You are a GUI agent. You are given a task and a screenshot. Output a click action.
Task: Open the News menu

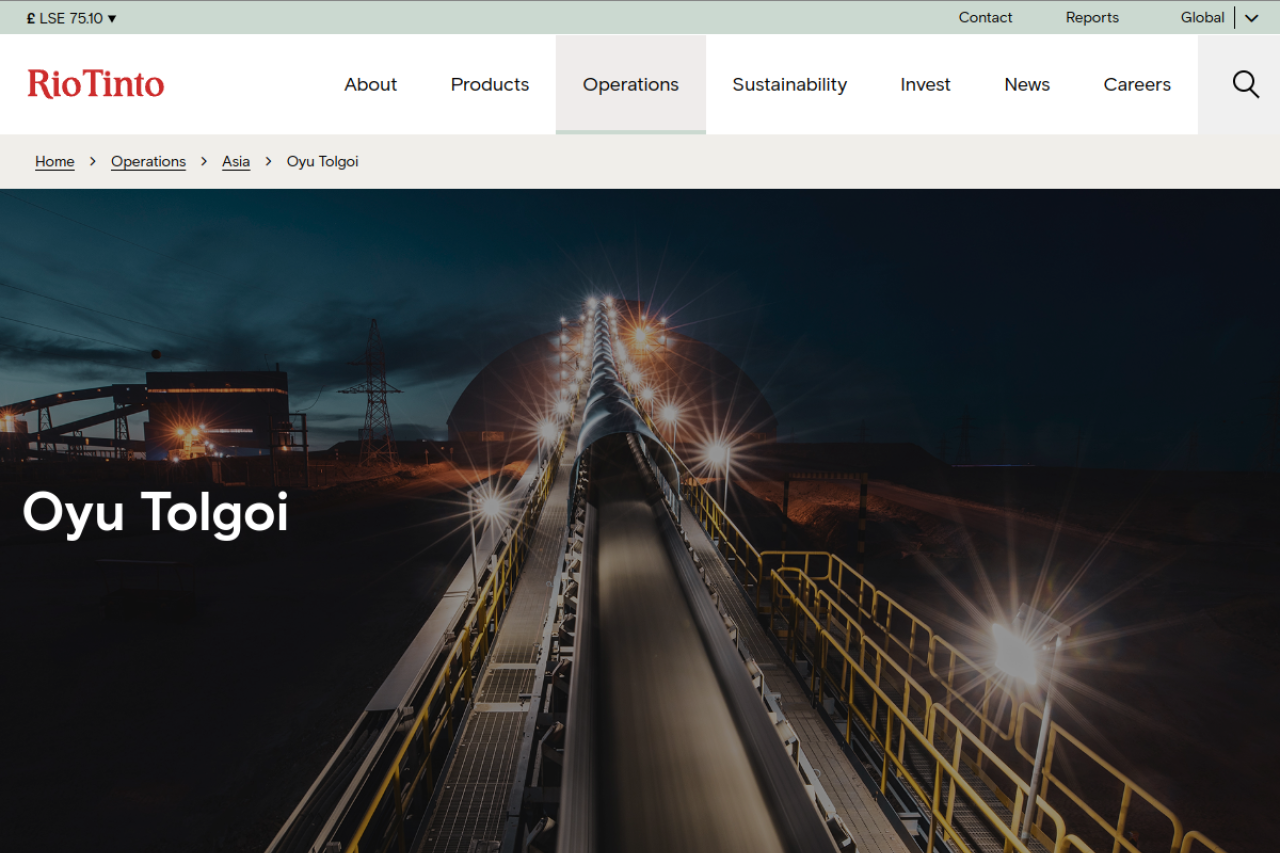(x=1027, y=85)
